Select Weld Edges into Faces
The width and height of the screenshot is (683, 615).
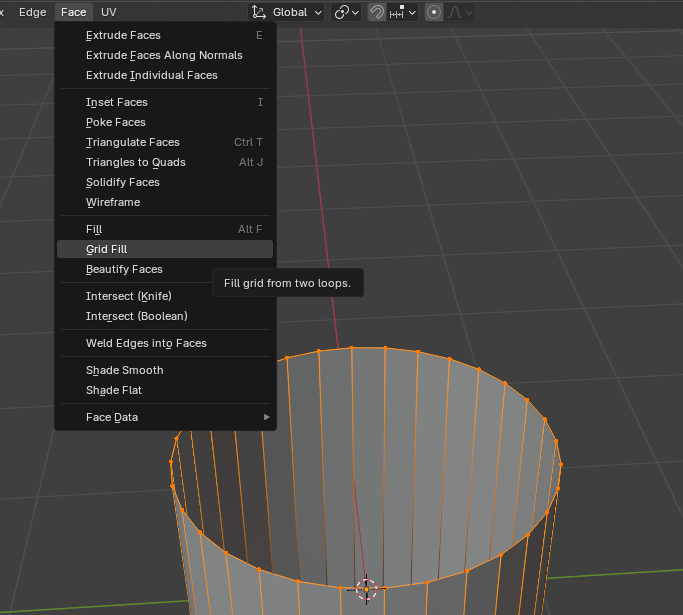[165, 344]
